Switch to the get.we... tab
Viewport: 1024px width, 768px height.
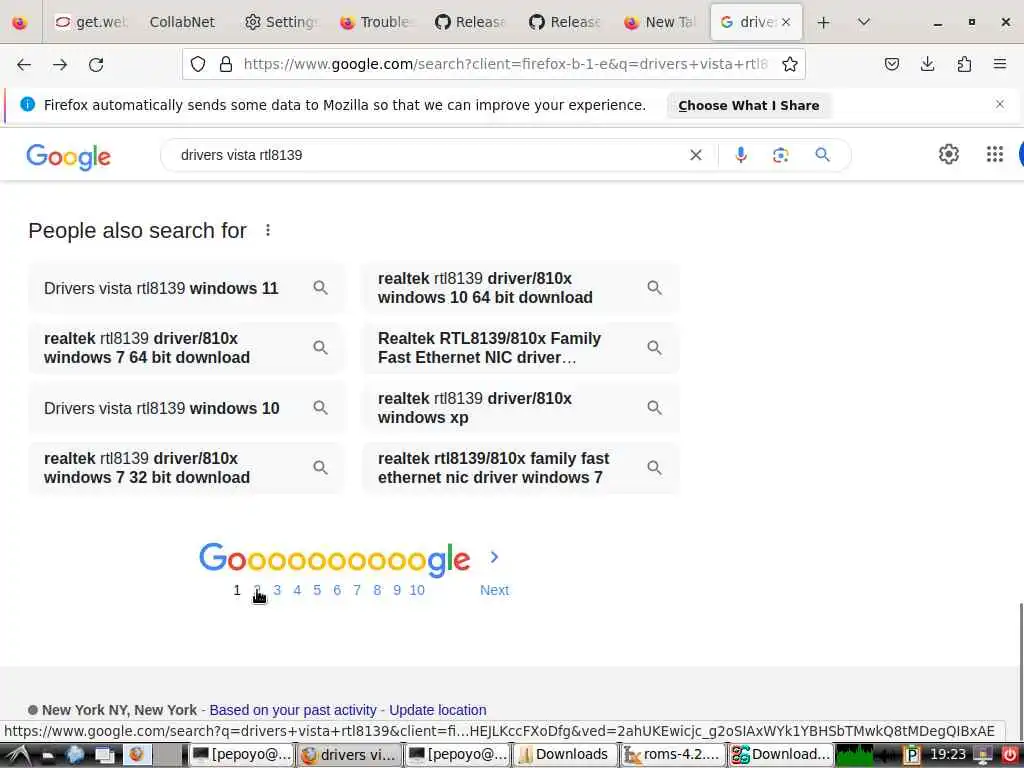(92, 22)
